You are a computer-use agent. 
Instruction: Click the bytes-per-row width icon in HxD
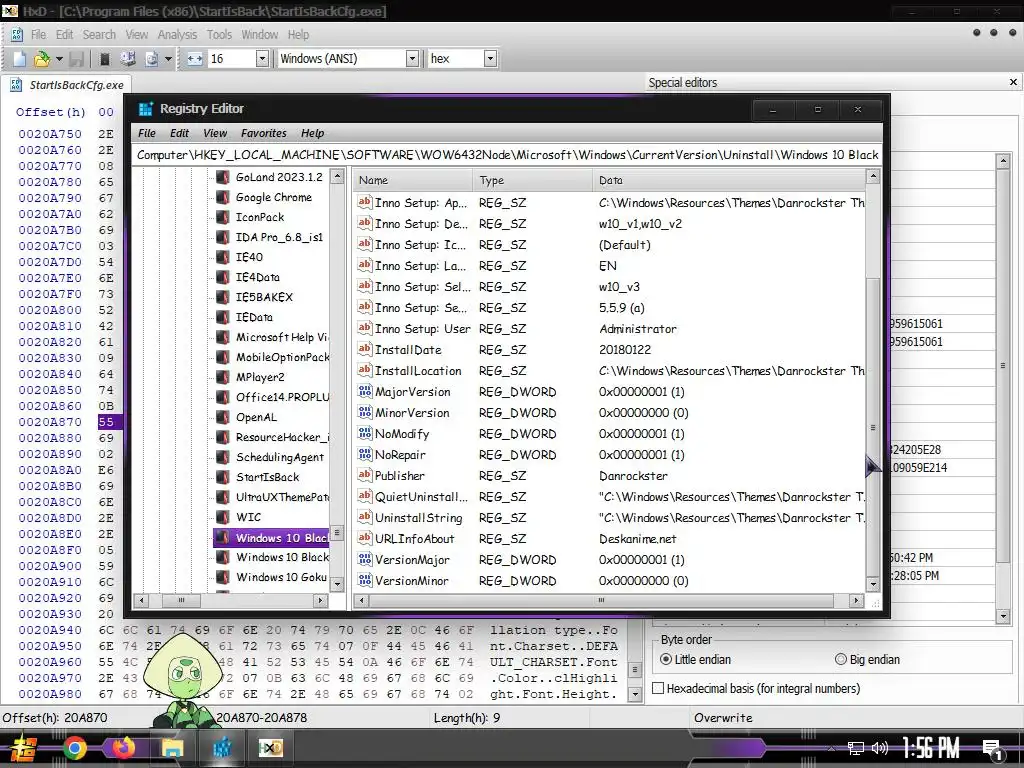click(x=195, y=59)
